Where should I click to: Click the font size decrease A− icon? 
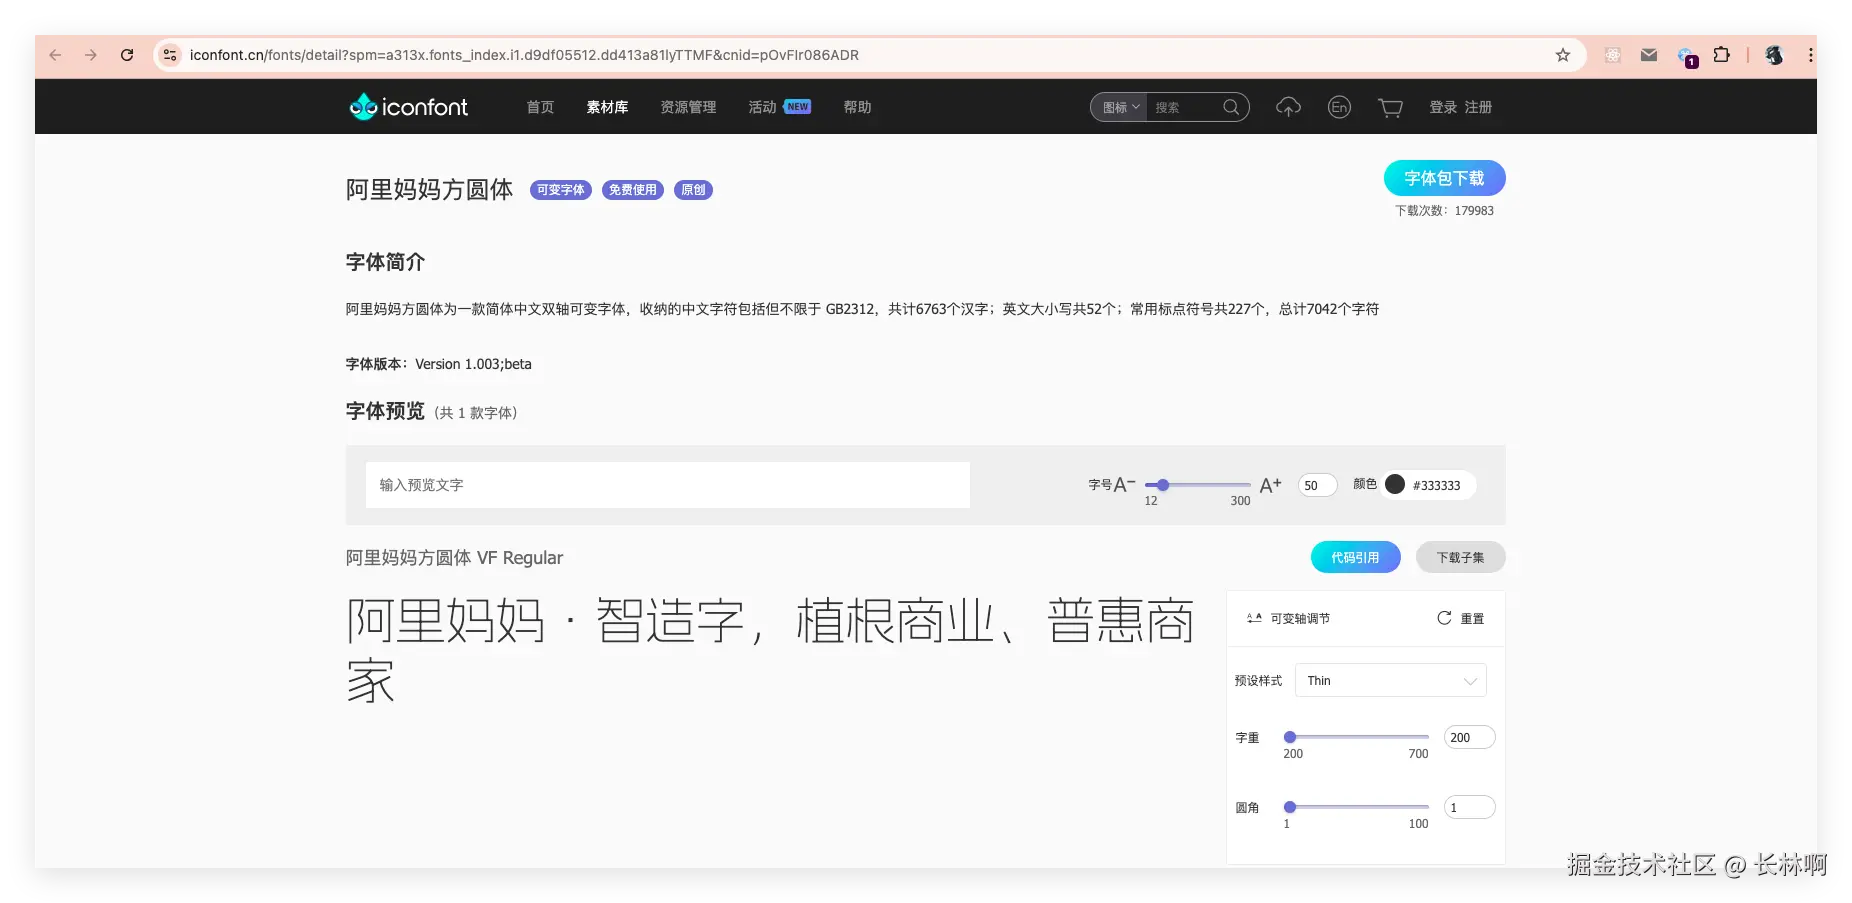pos(1125,484)
